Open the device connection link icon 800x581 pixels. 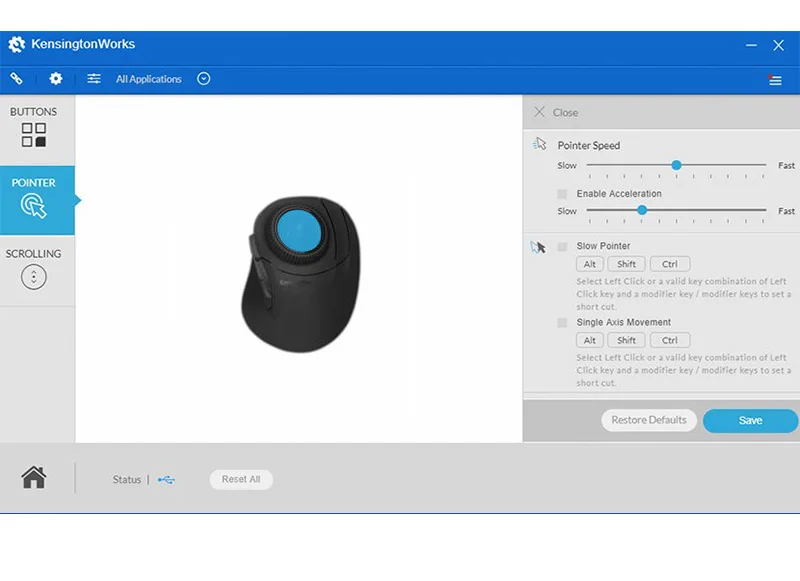[16, 79]
